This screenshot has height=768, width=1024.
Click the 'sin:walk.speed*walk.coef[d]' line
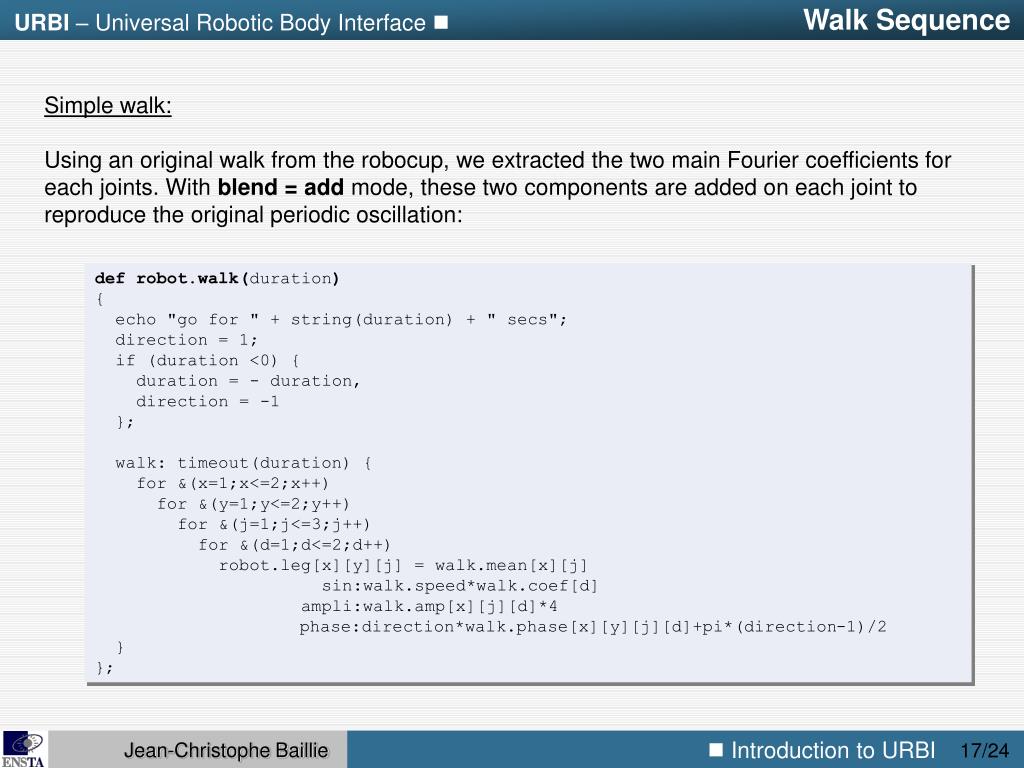[x=460, y=586]
